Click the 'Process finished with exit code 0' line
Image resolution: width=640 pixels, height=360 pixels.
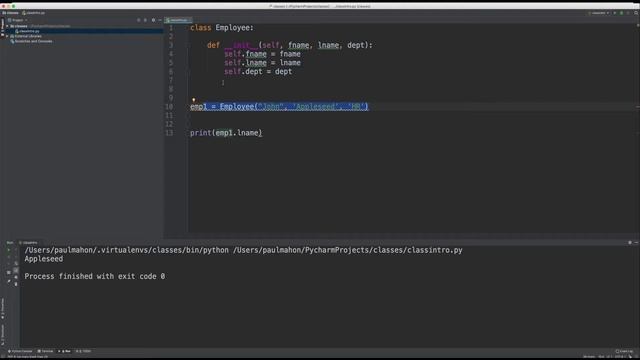(x=95, y=277)
